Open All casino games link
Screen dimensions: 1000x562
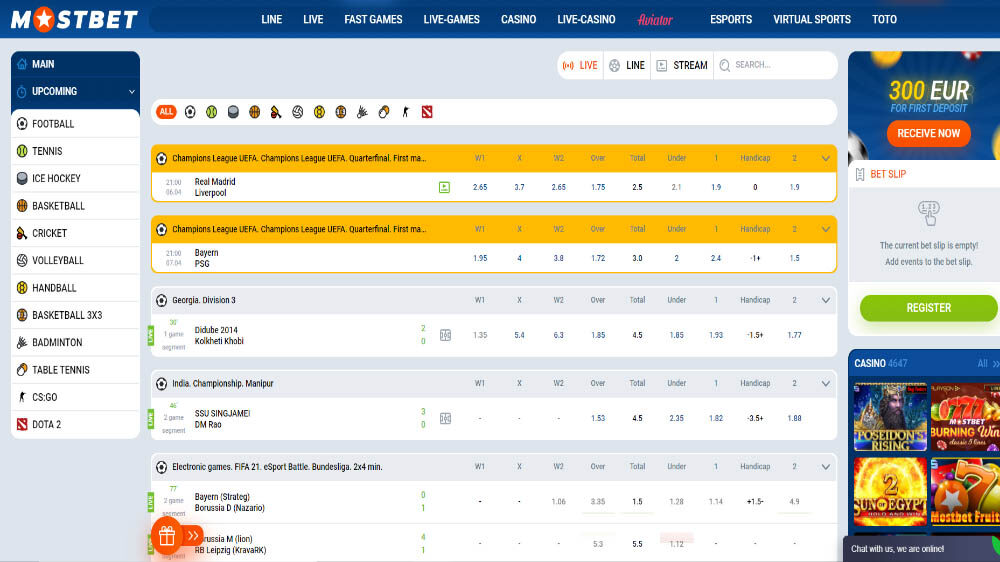988,364
